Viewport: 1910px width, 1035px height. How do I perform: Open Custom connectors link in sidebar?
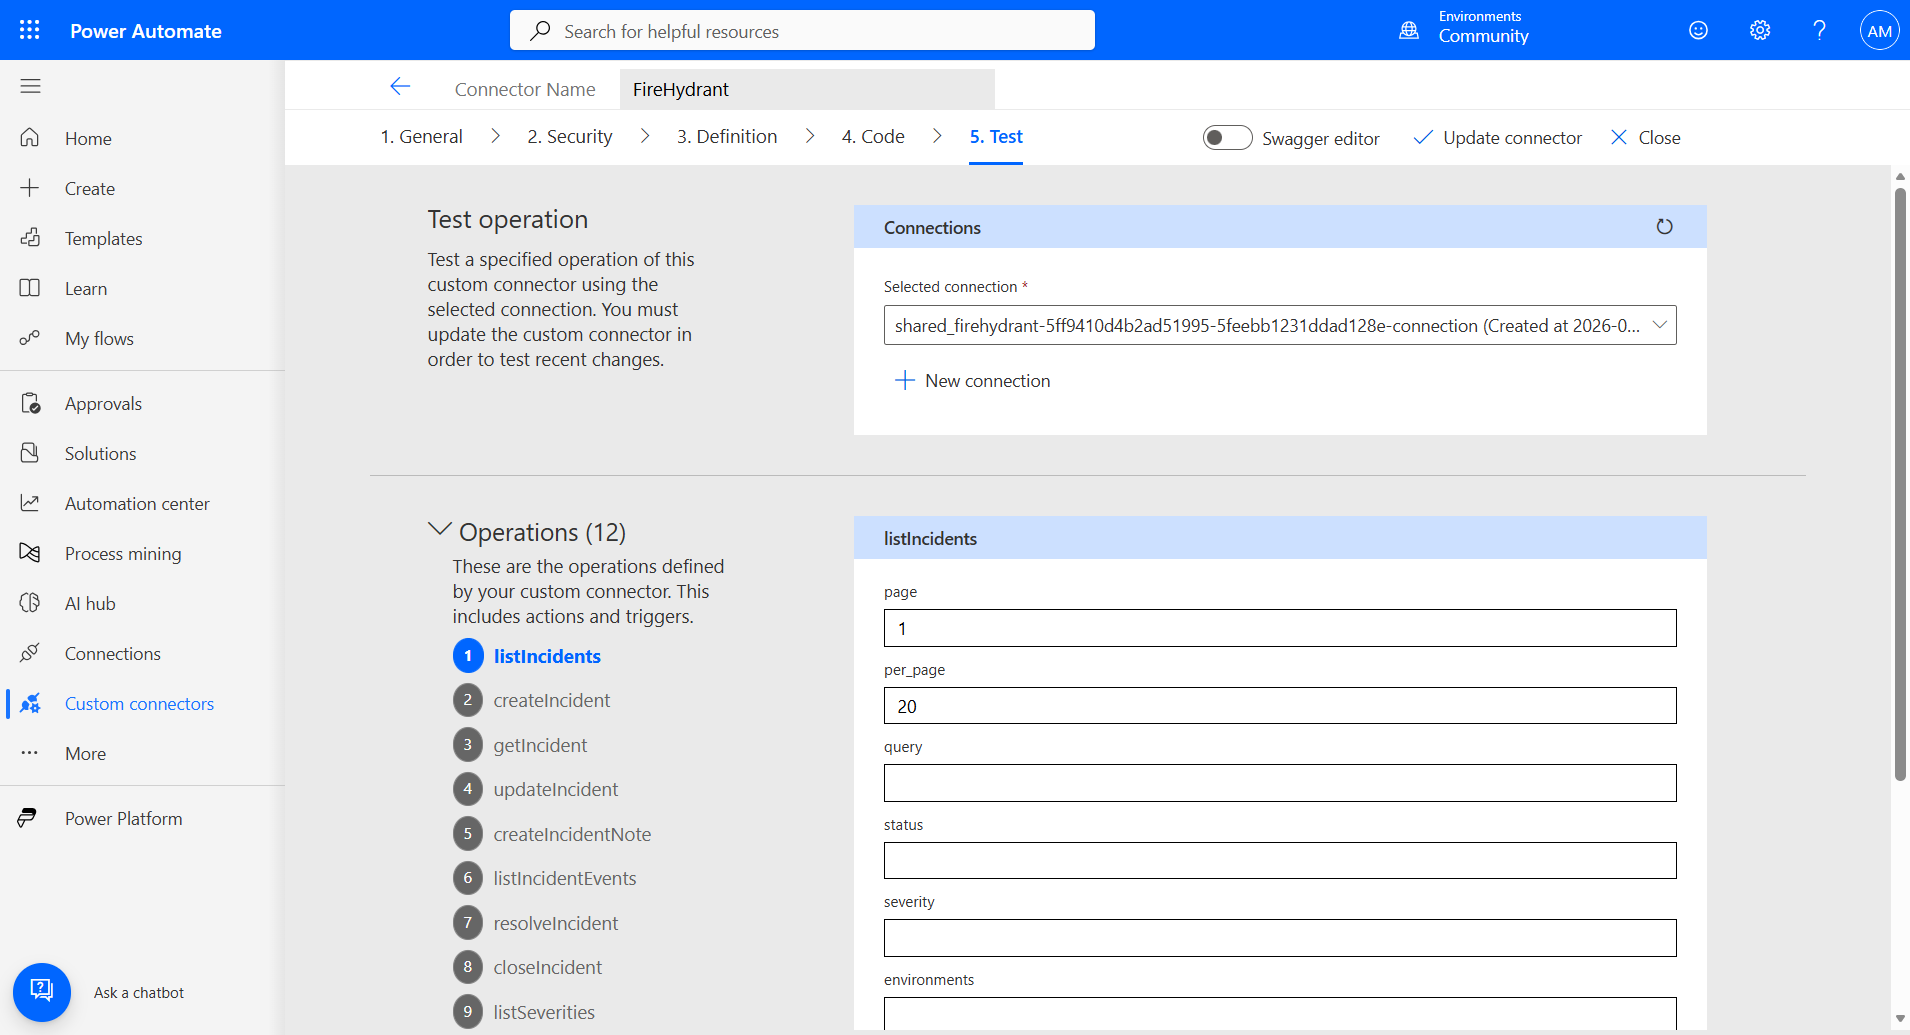pos(139,703)
